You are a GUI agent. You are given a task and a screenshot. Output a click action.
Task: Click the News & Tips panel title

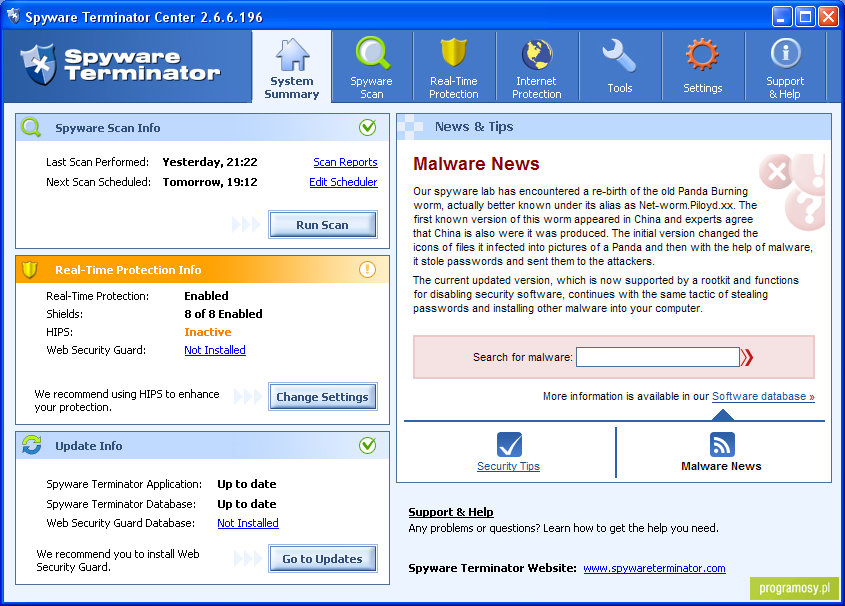474,127
